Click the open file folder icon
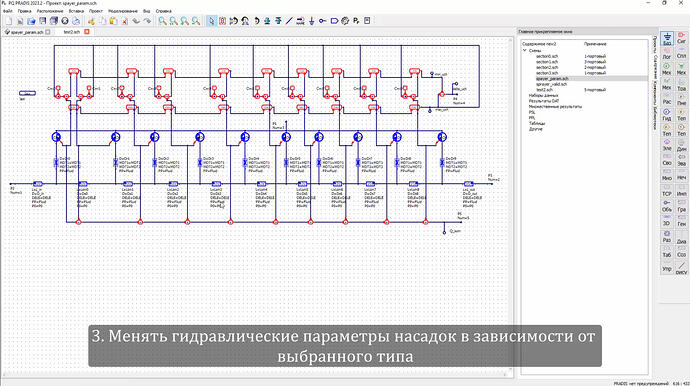This screenshot has width=690, height=386. pos(31,21)
